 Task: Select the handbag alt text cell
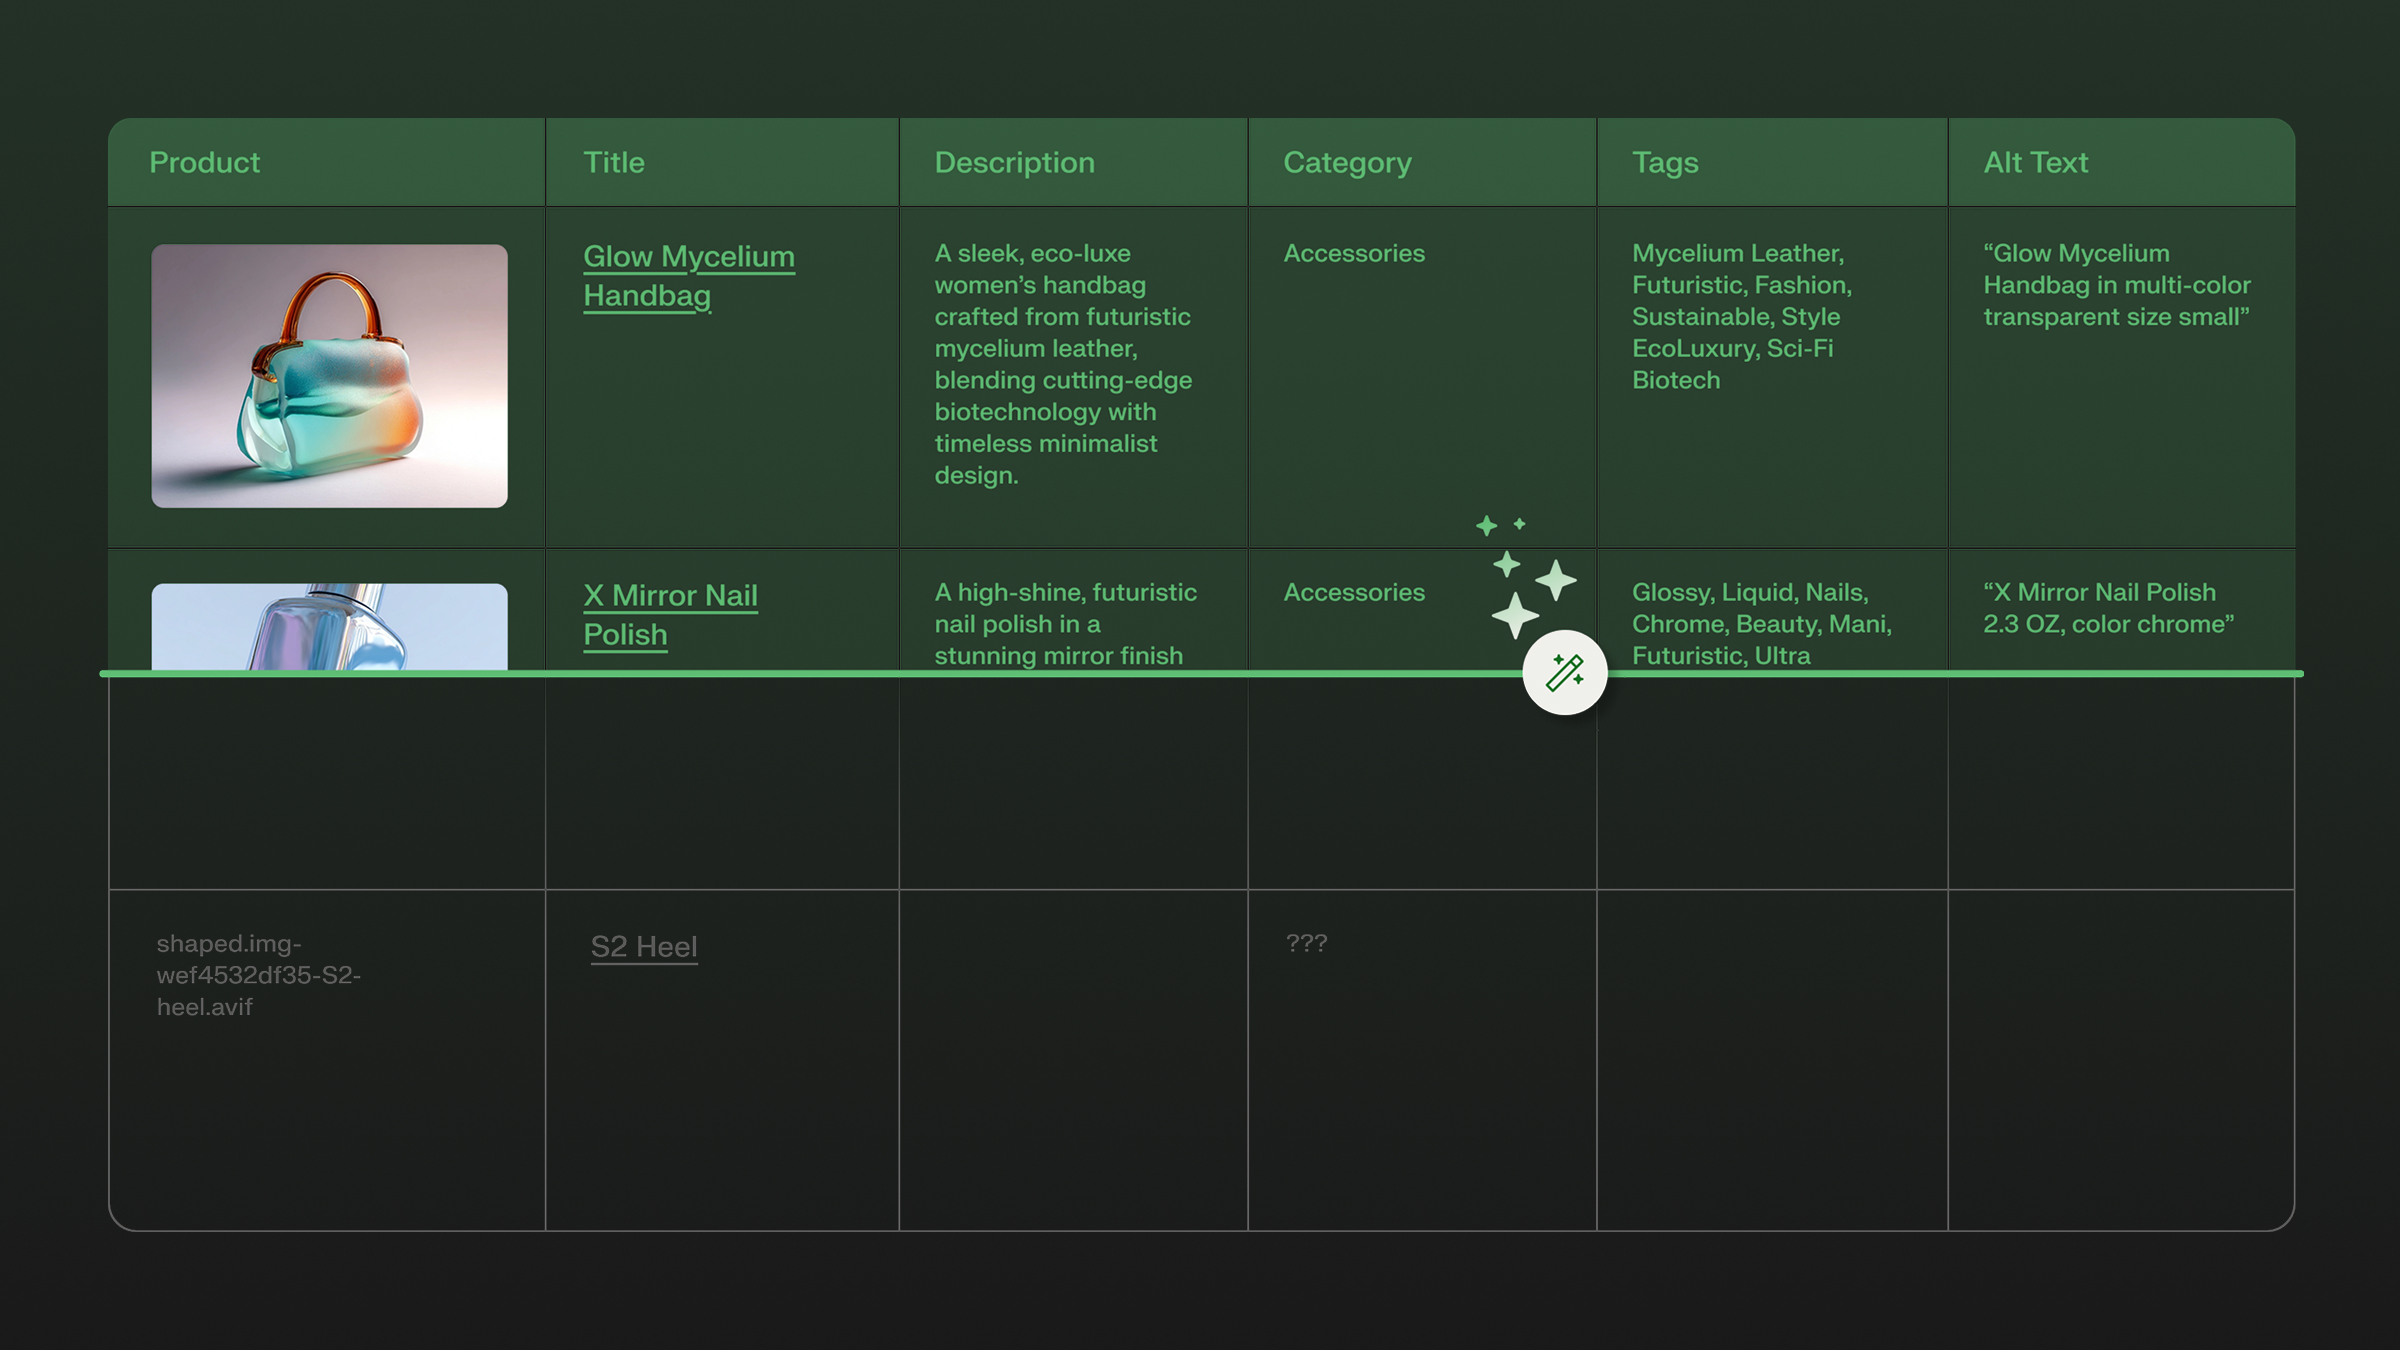[x=2116, y=285]
